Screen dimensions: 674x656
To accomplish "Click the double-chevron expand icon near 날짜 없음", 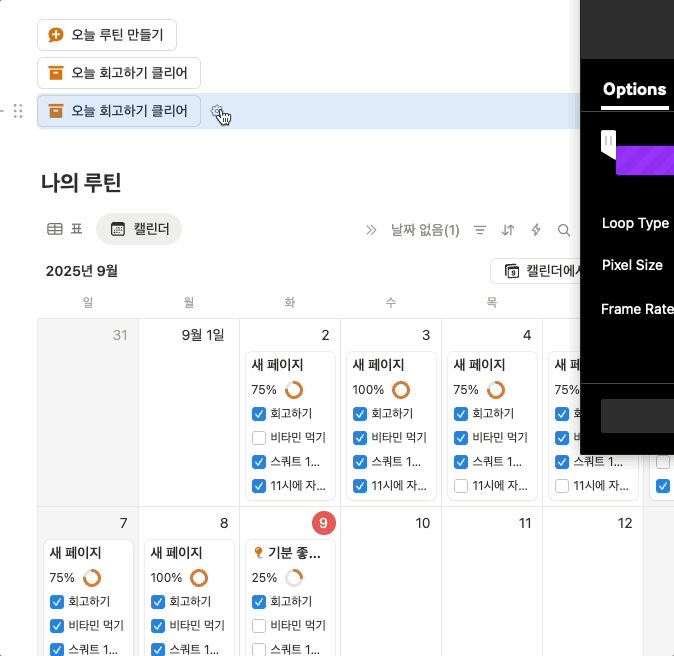I will point(371,230).
